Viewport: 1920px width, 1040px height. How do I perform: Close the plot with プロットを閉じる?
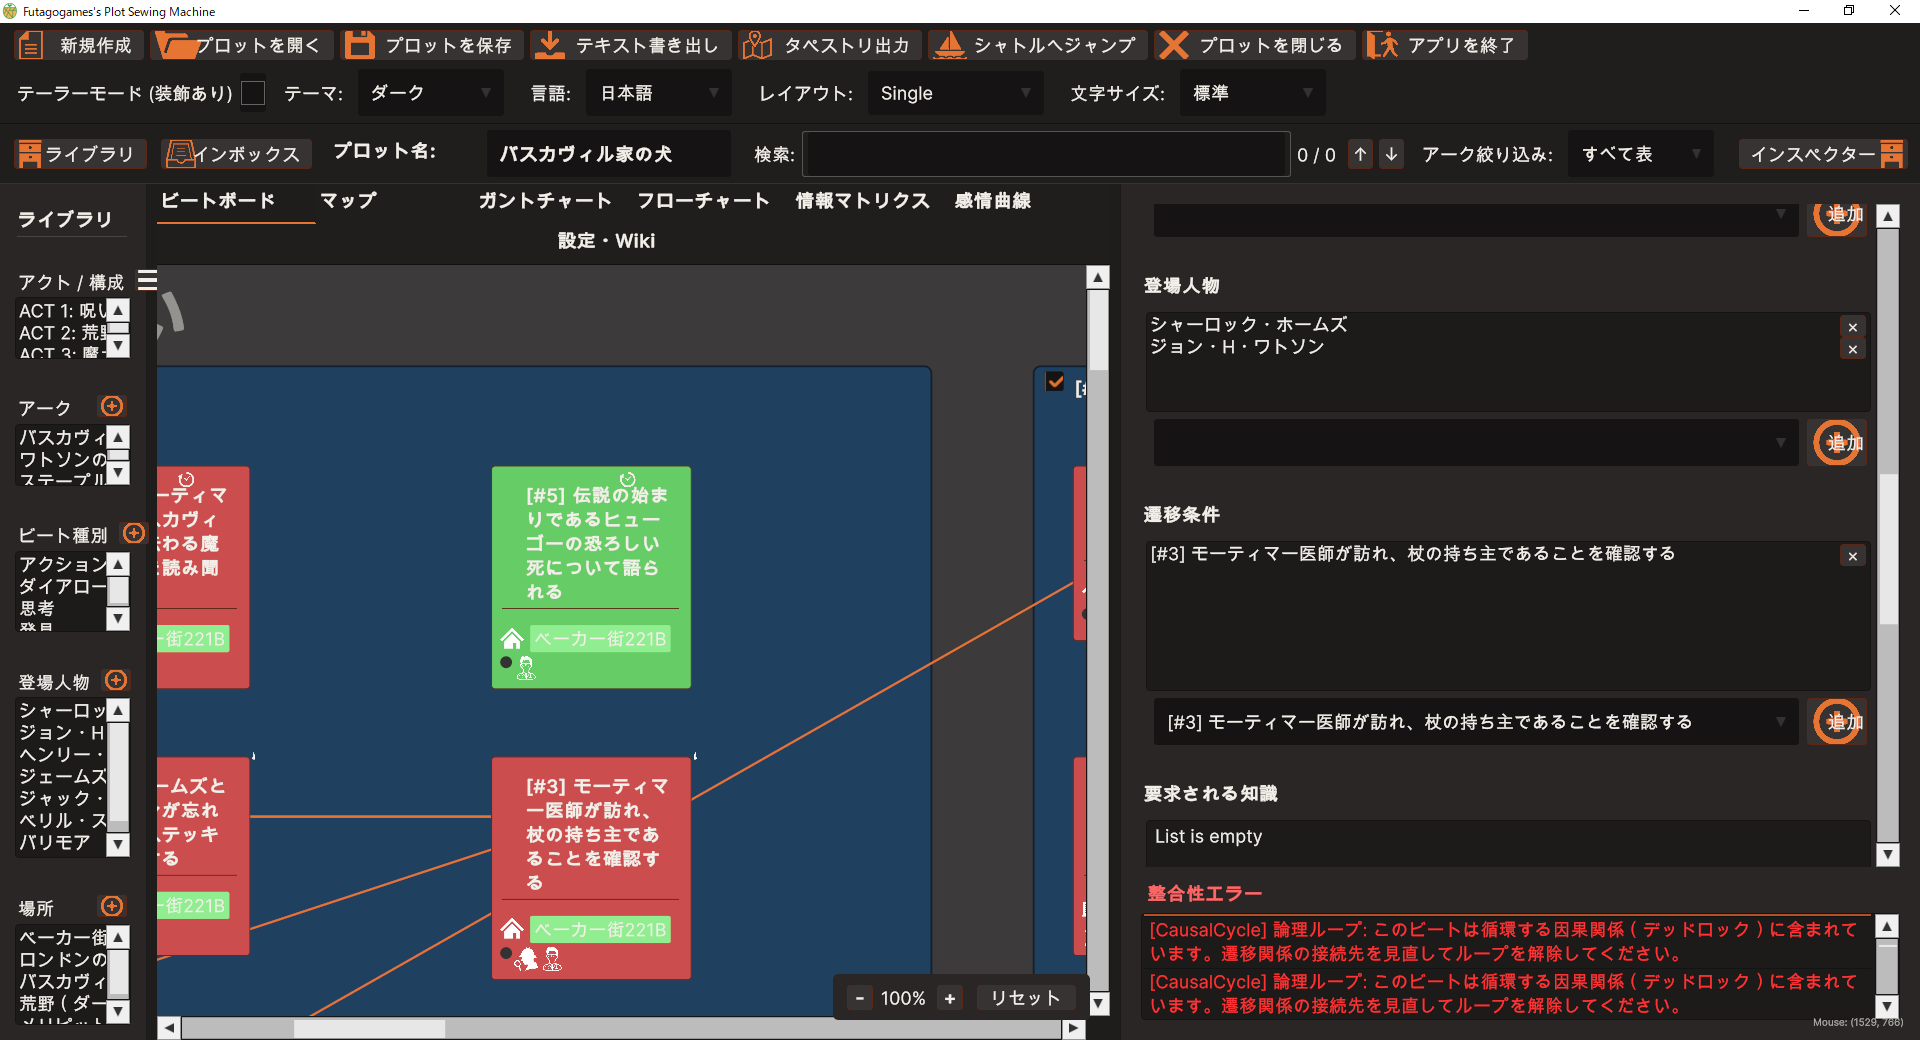(1255, 45)
